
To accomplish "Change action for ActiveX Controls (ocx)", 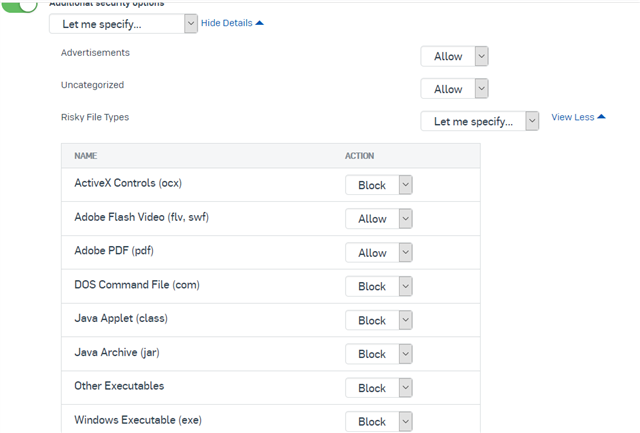I will 379,185.
